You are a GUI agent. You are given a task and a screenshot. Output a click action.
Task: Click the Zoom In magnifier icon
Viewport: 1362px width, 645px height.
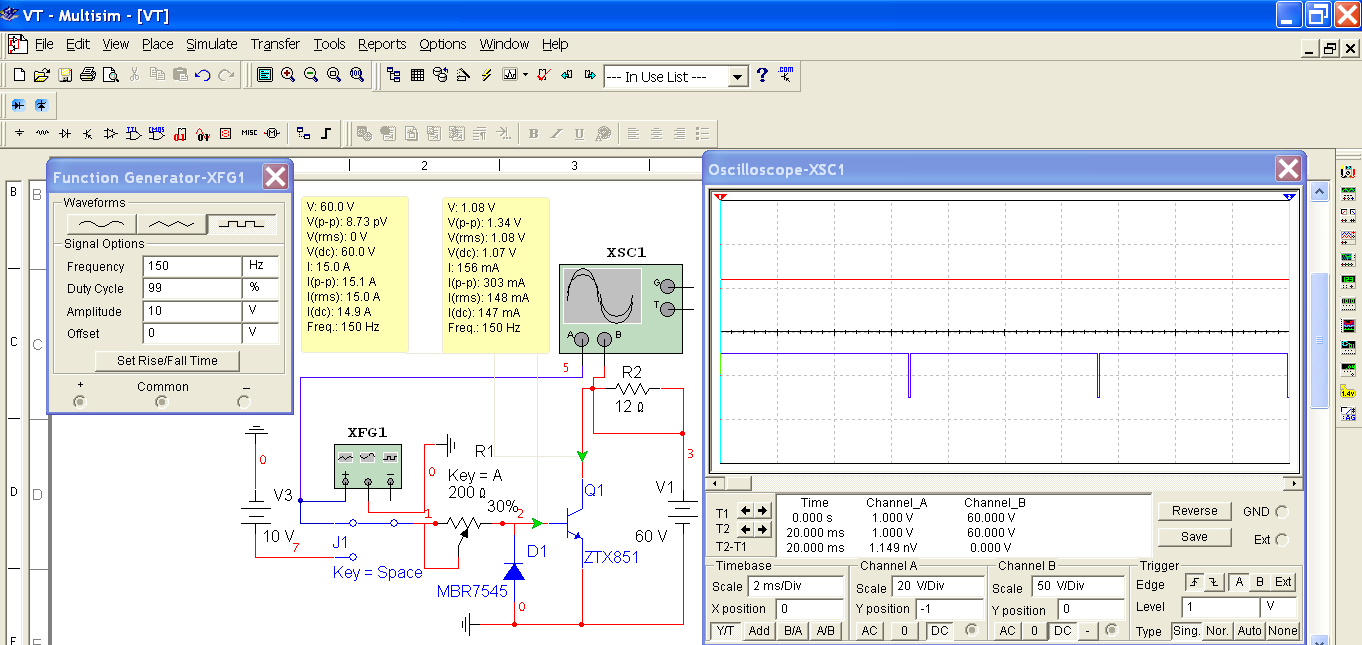[x=288, y=75]
